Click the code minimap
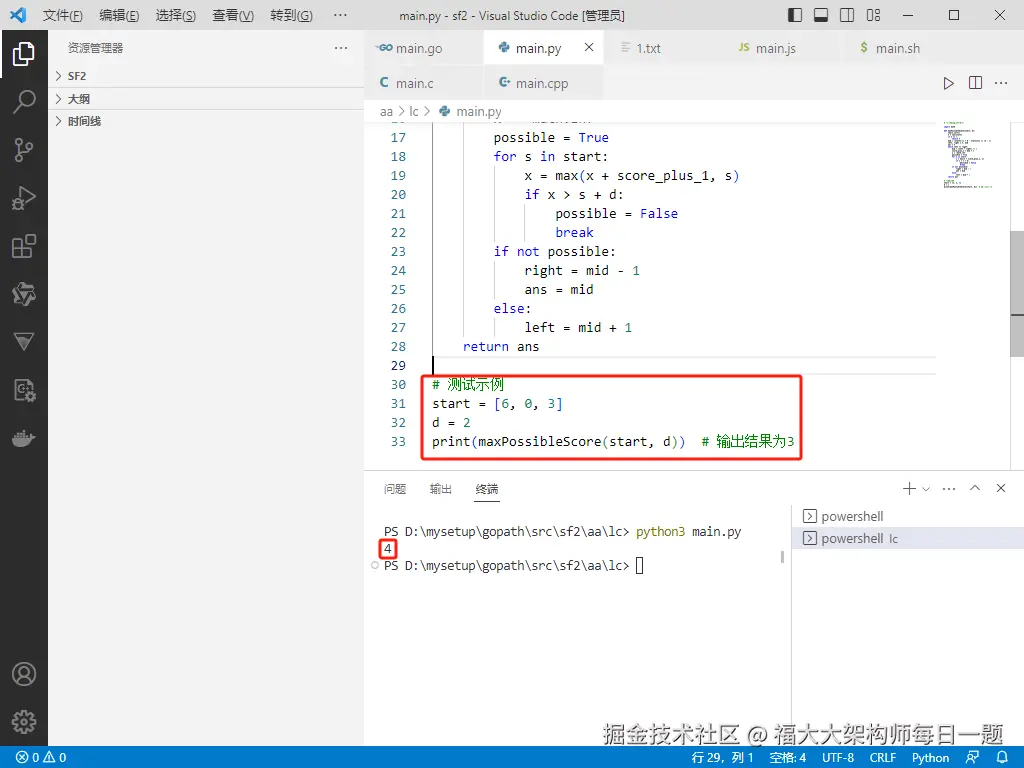Screen dimensions: 1024x768 coord(968,155)
